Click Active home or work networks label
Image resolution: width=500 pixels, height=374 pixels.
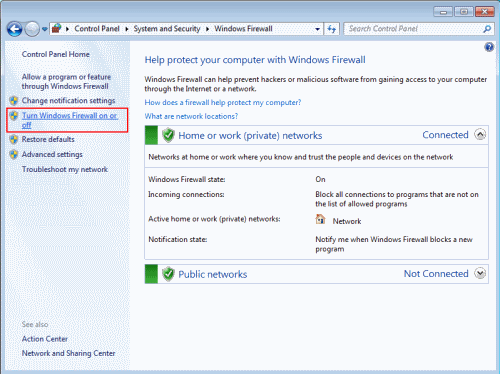click(214, 219)
